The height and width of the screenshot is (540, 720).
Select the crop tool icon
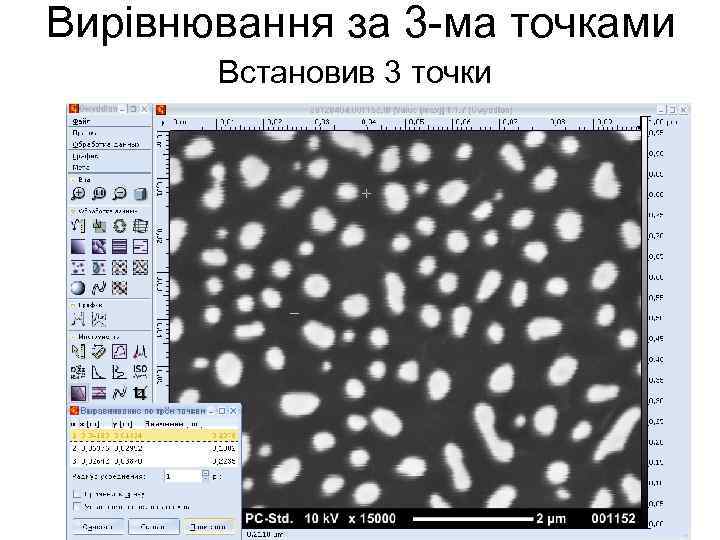tap(141, 393)
